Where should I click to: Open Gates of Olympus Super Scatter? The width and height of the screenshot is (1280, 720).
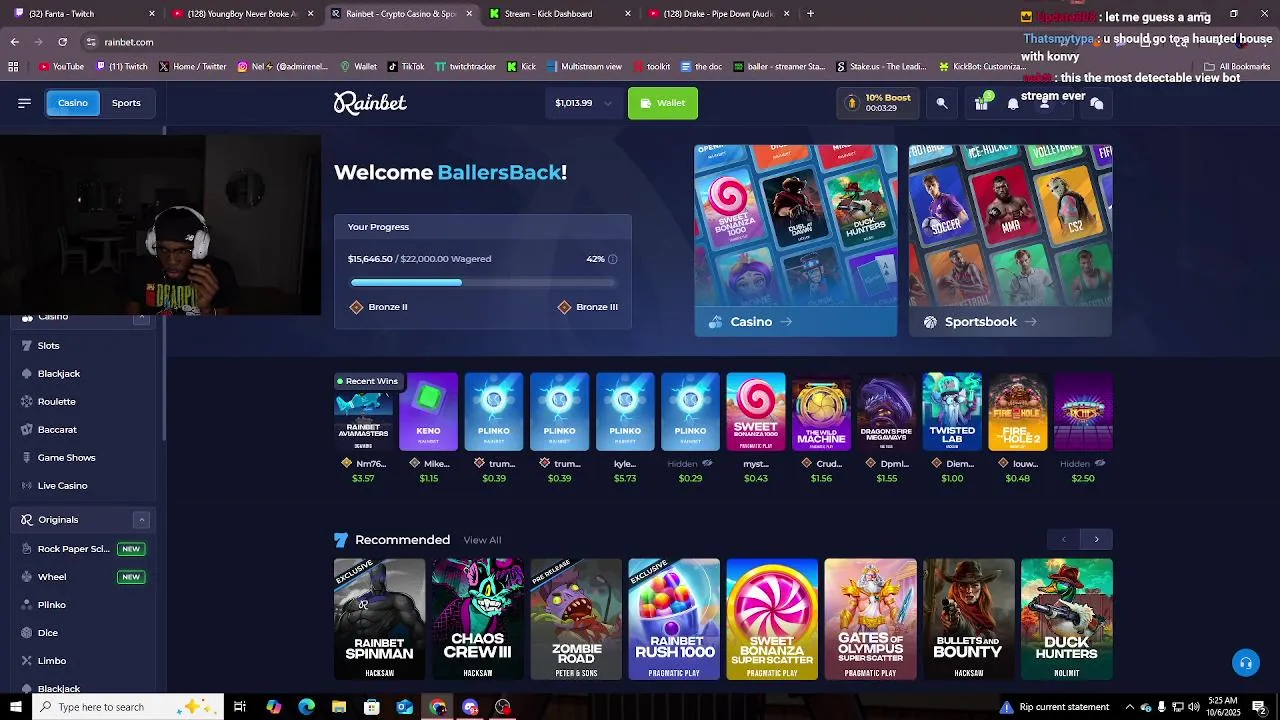[870, 619]
